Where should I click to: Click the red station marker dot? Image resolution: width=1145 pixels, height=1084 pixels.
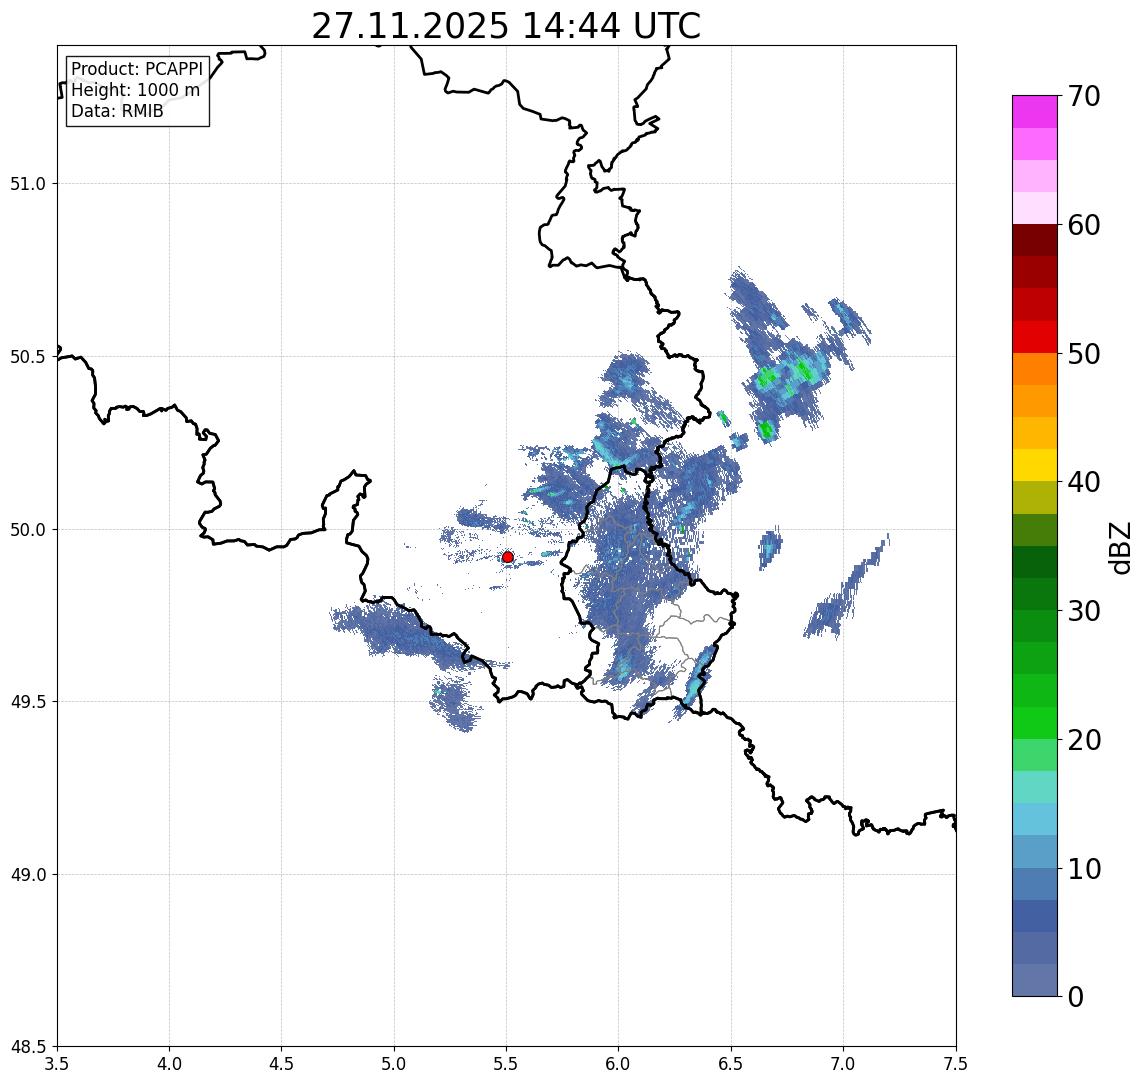tap(508, 557)
